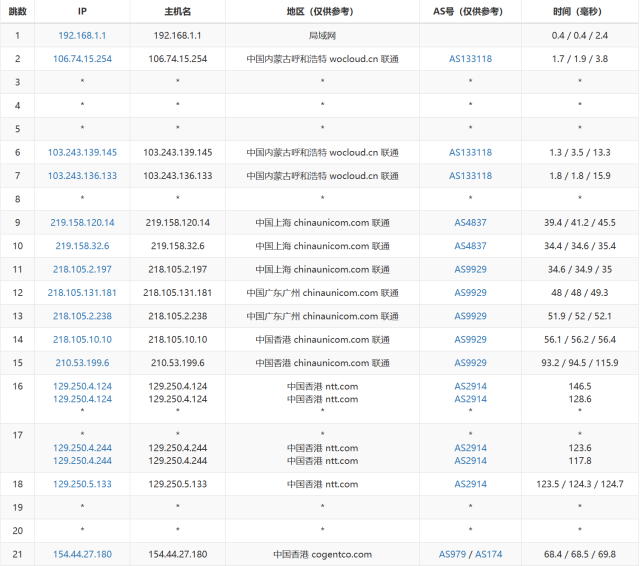Select hop 14 region 中国香港 chinaunicom.com

pyautogui.click(x=322, y=340)
